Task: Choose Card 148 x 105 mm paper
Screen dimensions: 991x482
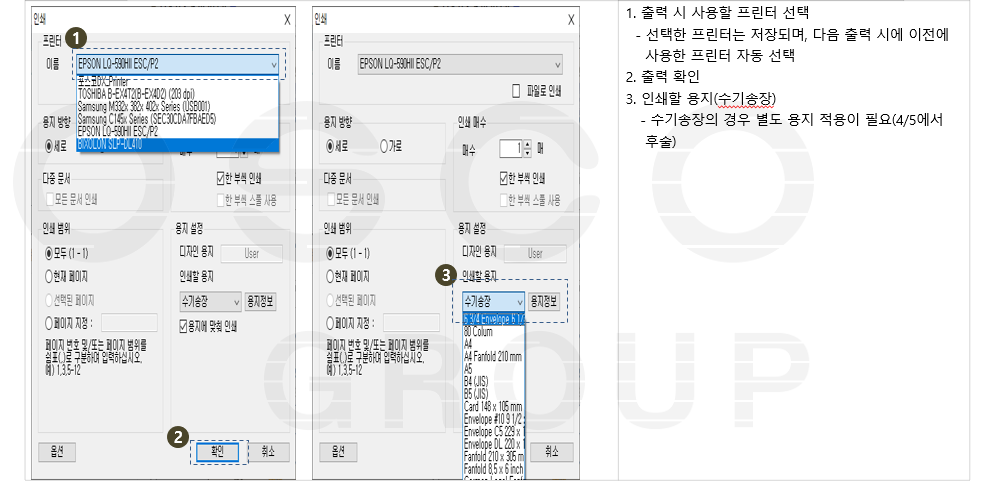Action: 493,406
